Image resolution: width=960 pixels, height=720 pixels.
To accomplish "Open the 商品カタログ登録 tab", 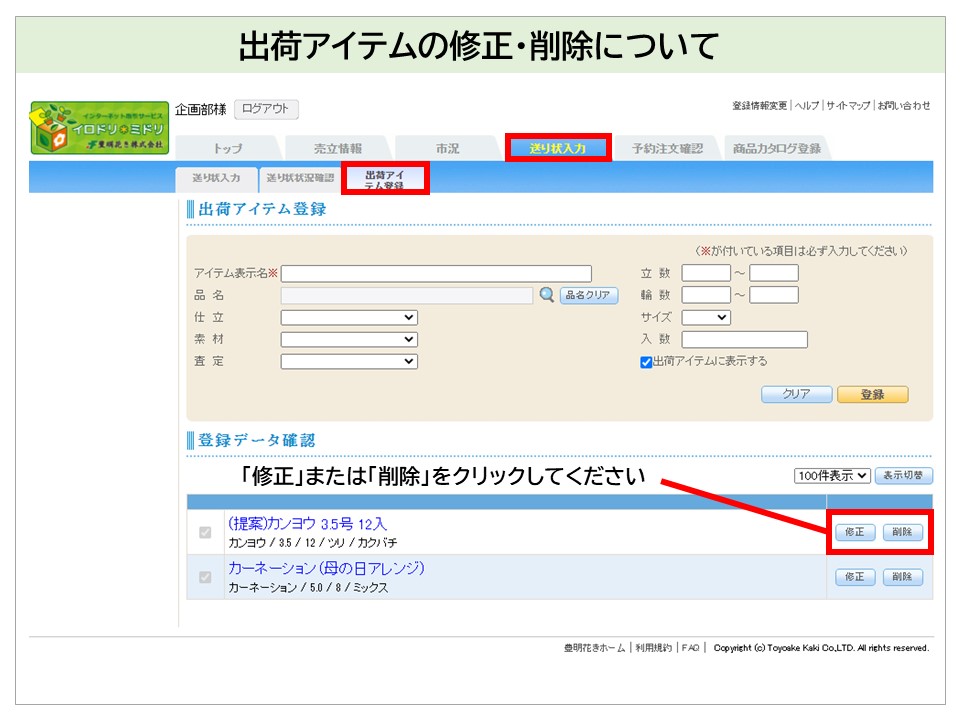I will click(x=776, y=149).
